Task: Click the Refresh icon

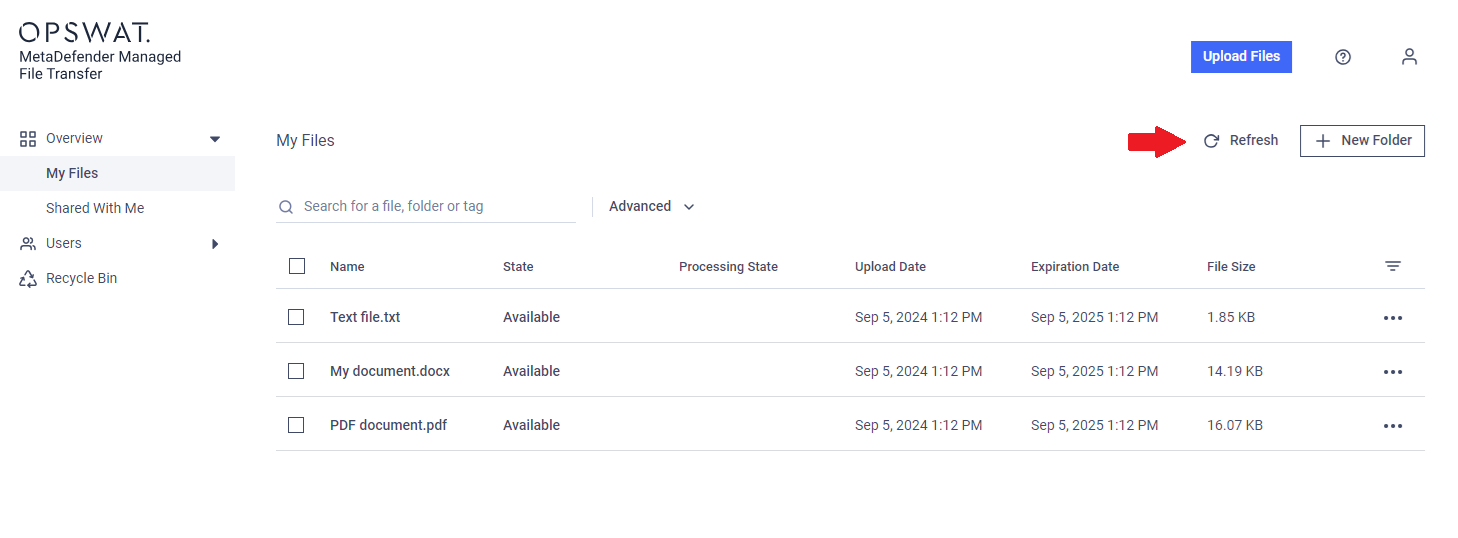Action: [1211, 141]
